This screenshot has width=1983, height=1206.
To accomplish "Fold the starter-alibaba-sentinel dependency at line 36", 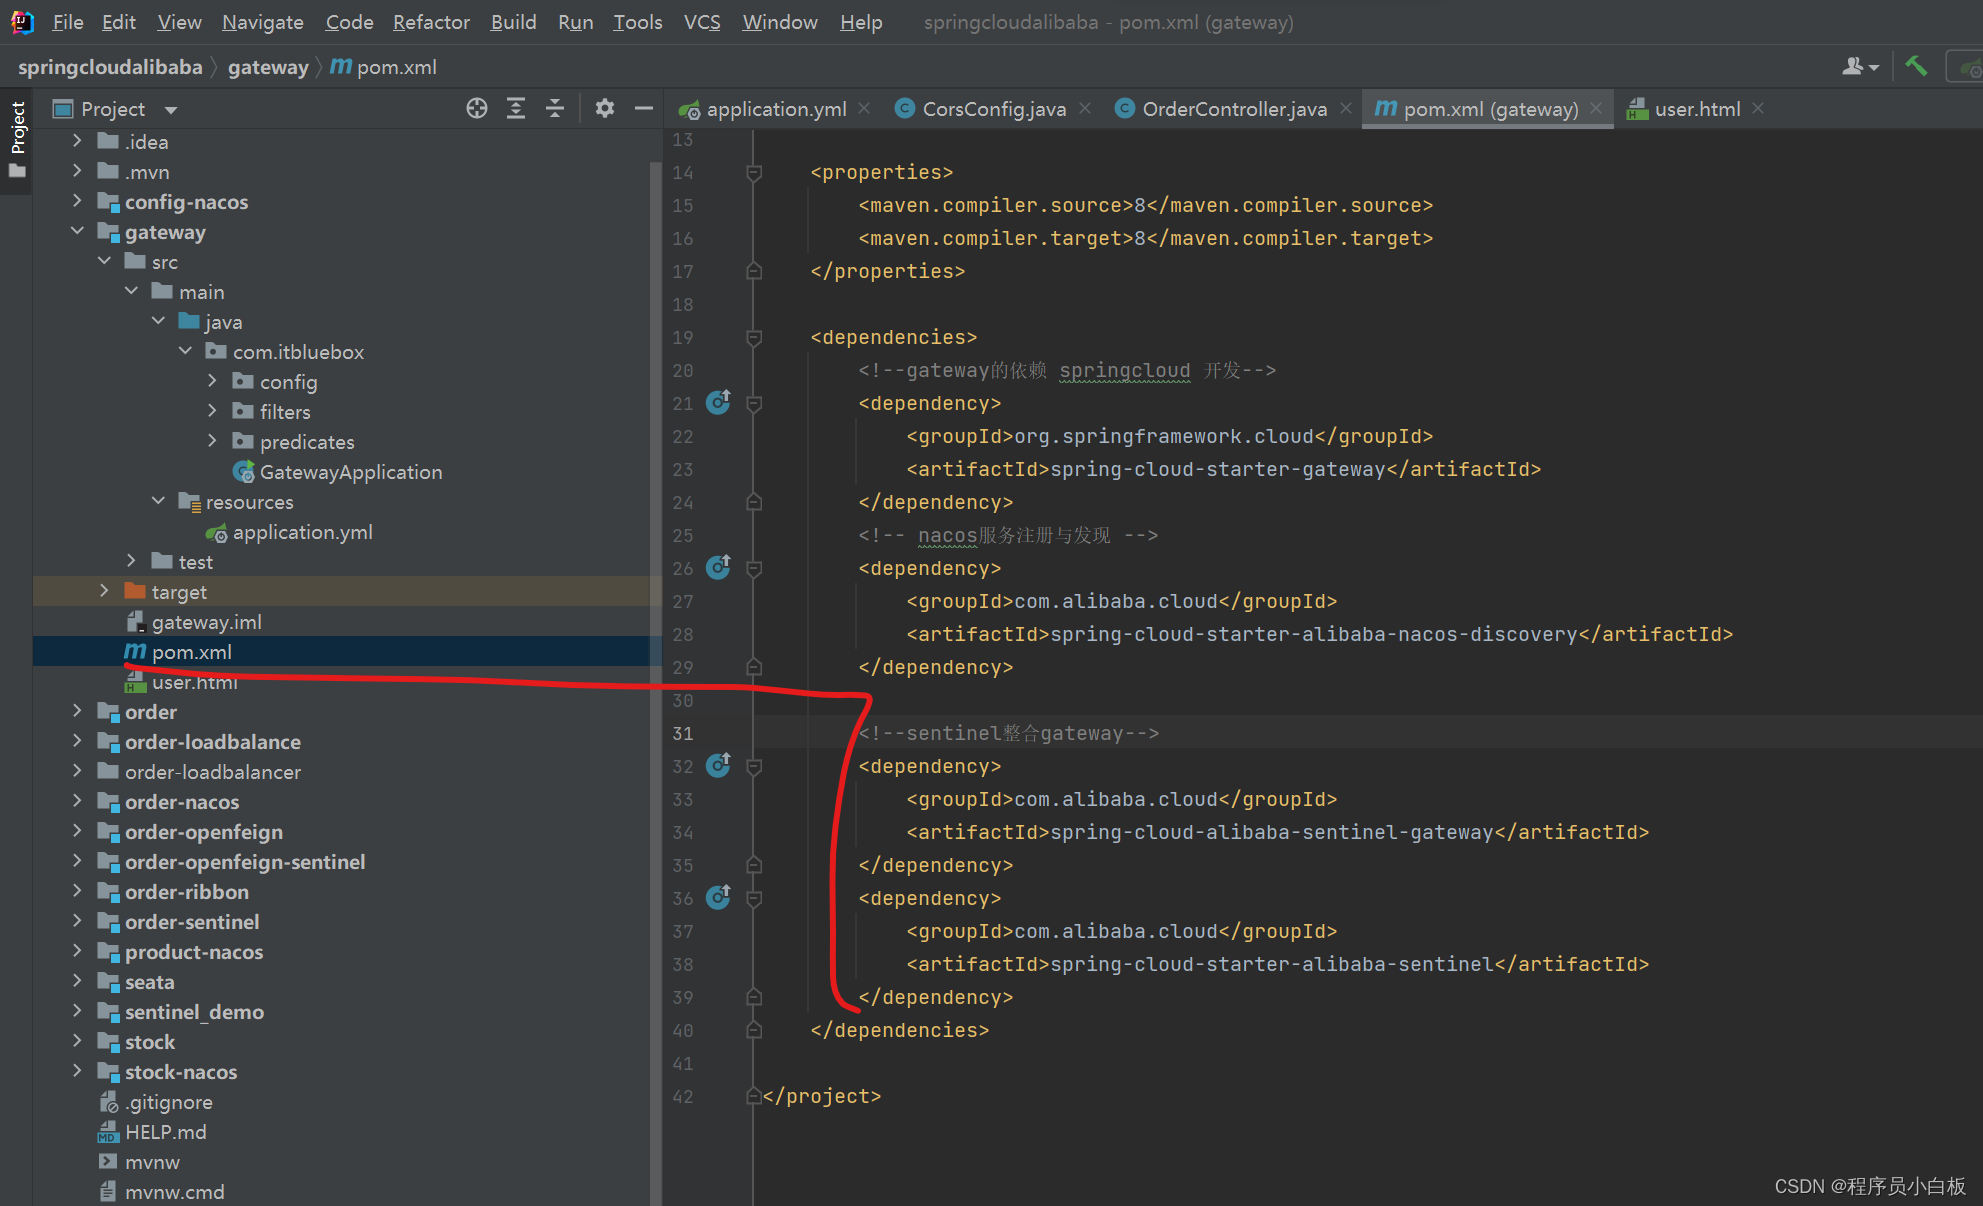I will click(x=754, y=898).
